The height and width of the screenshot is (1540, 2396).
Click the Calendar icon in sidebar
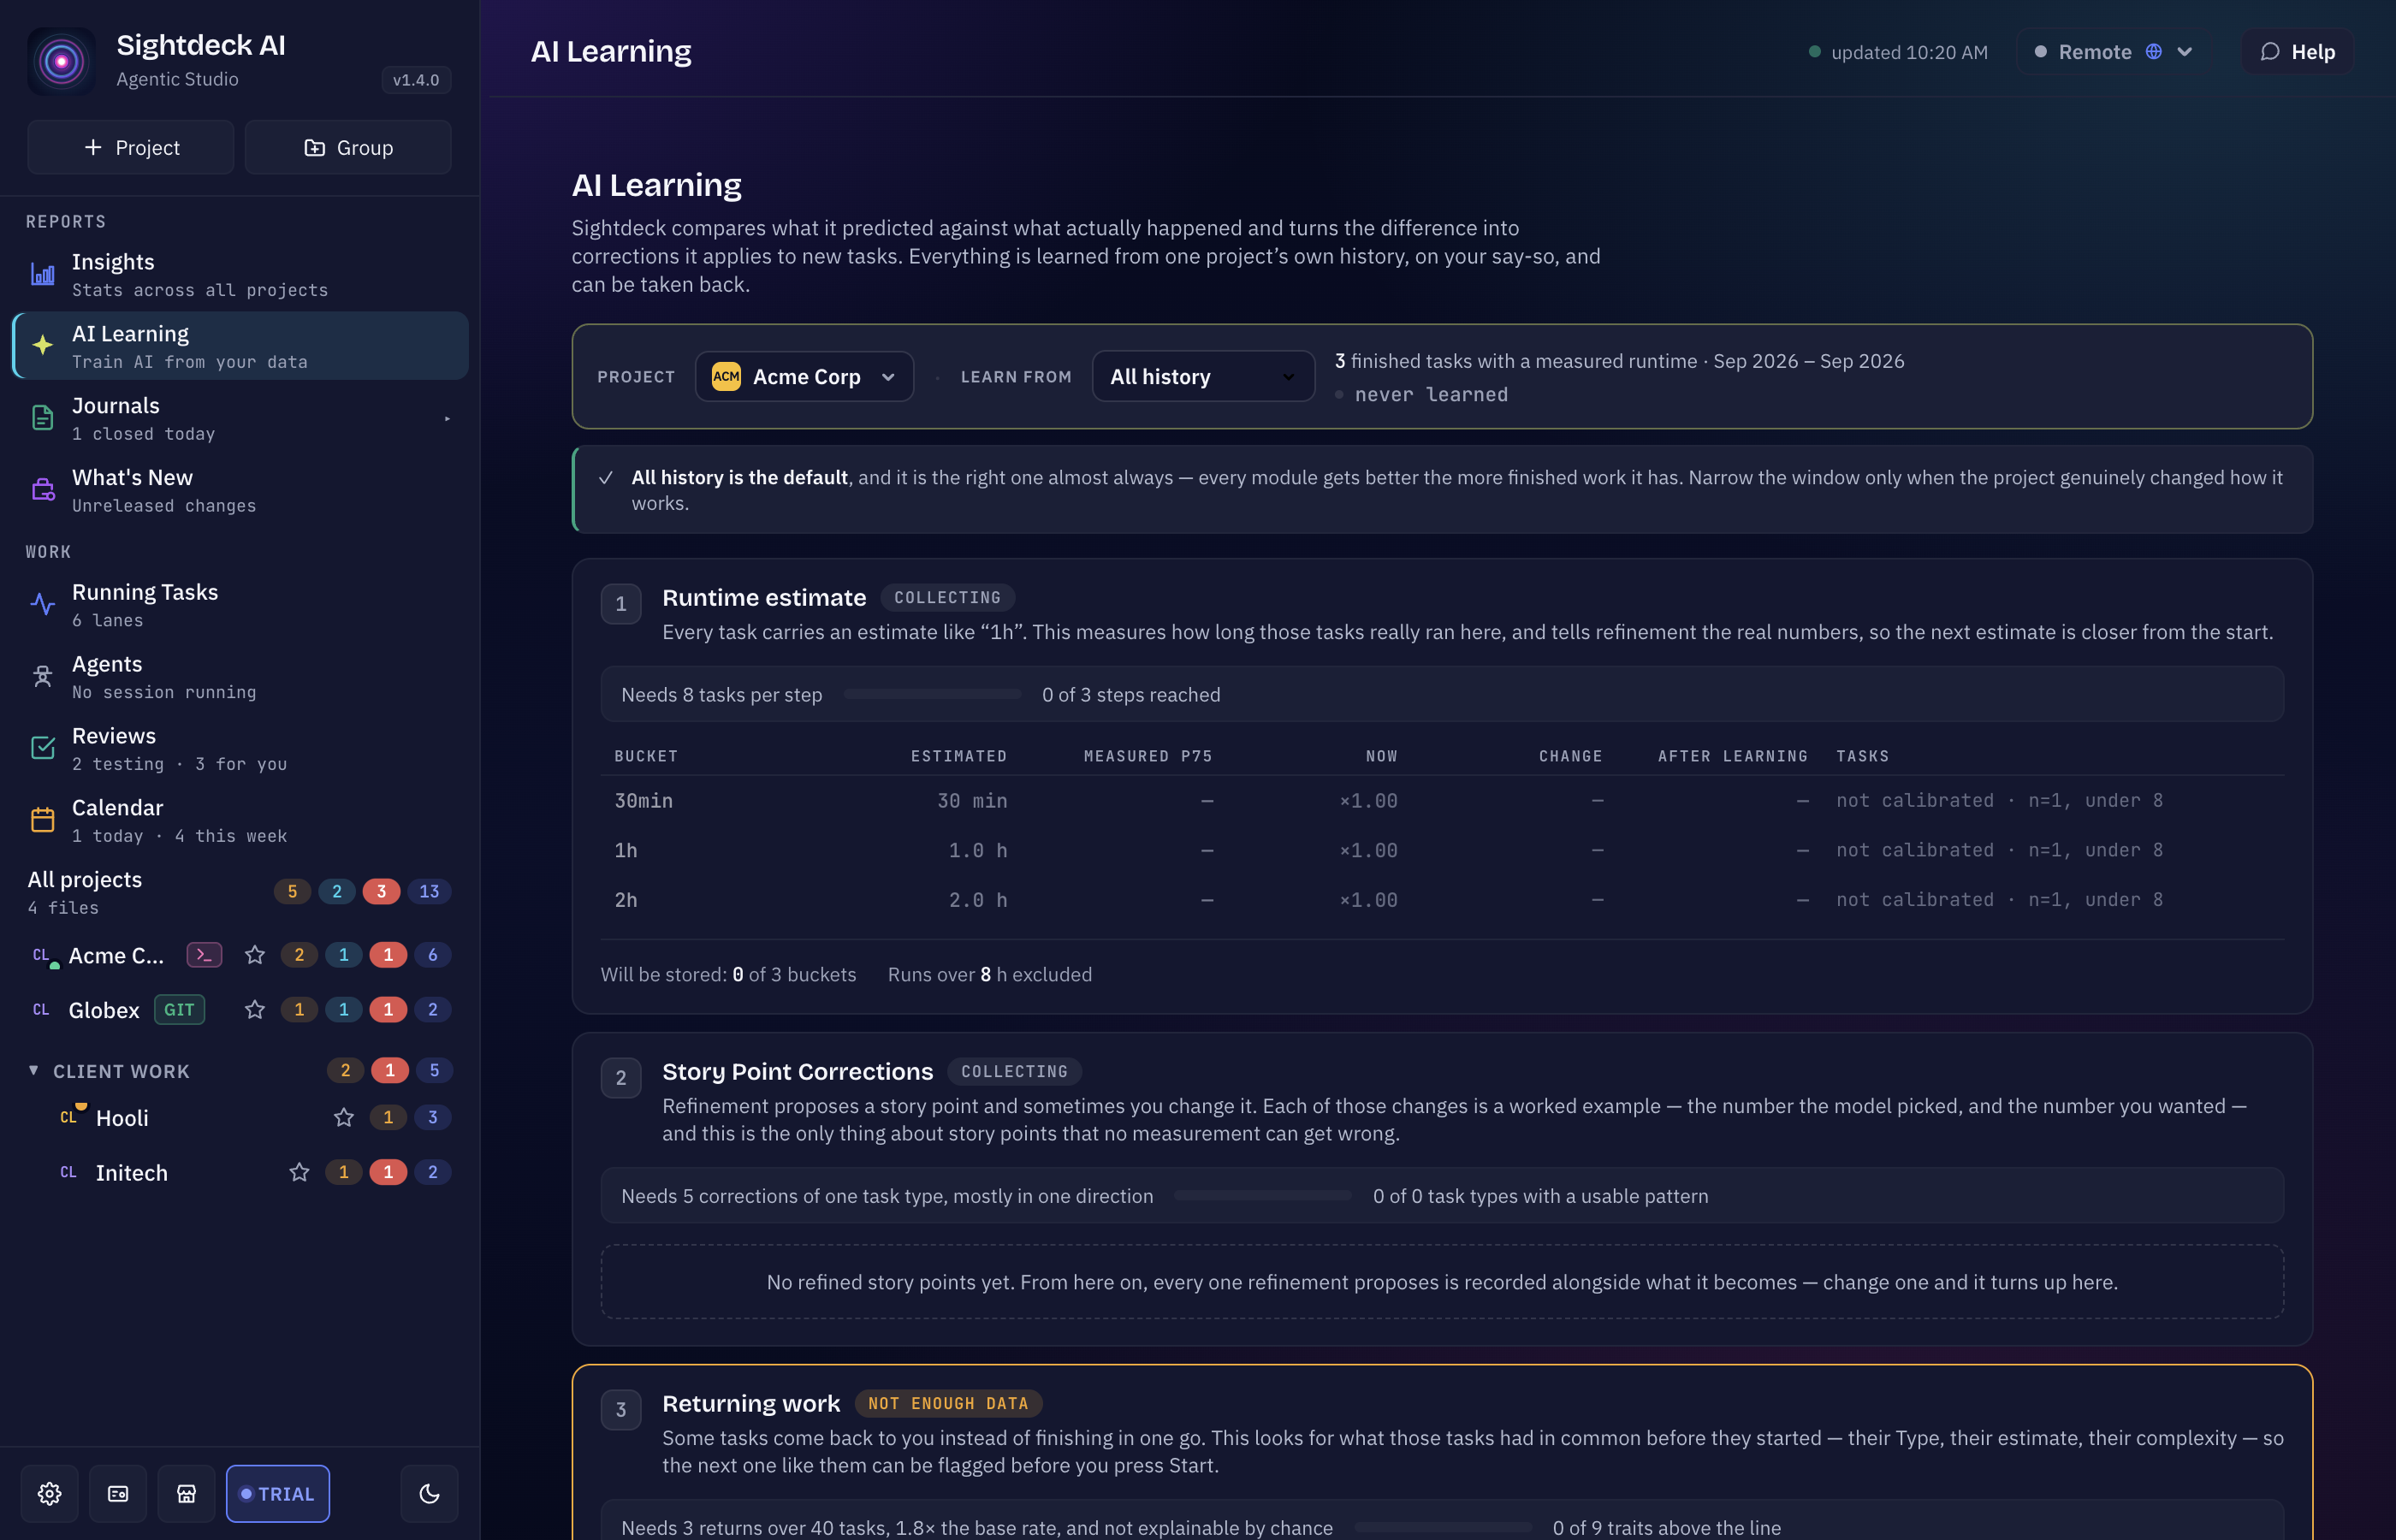pyautogui.click(x=43, y=820)
